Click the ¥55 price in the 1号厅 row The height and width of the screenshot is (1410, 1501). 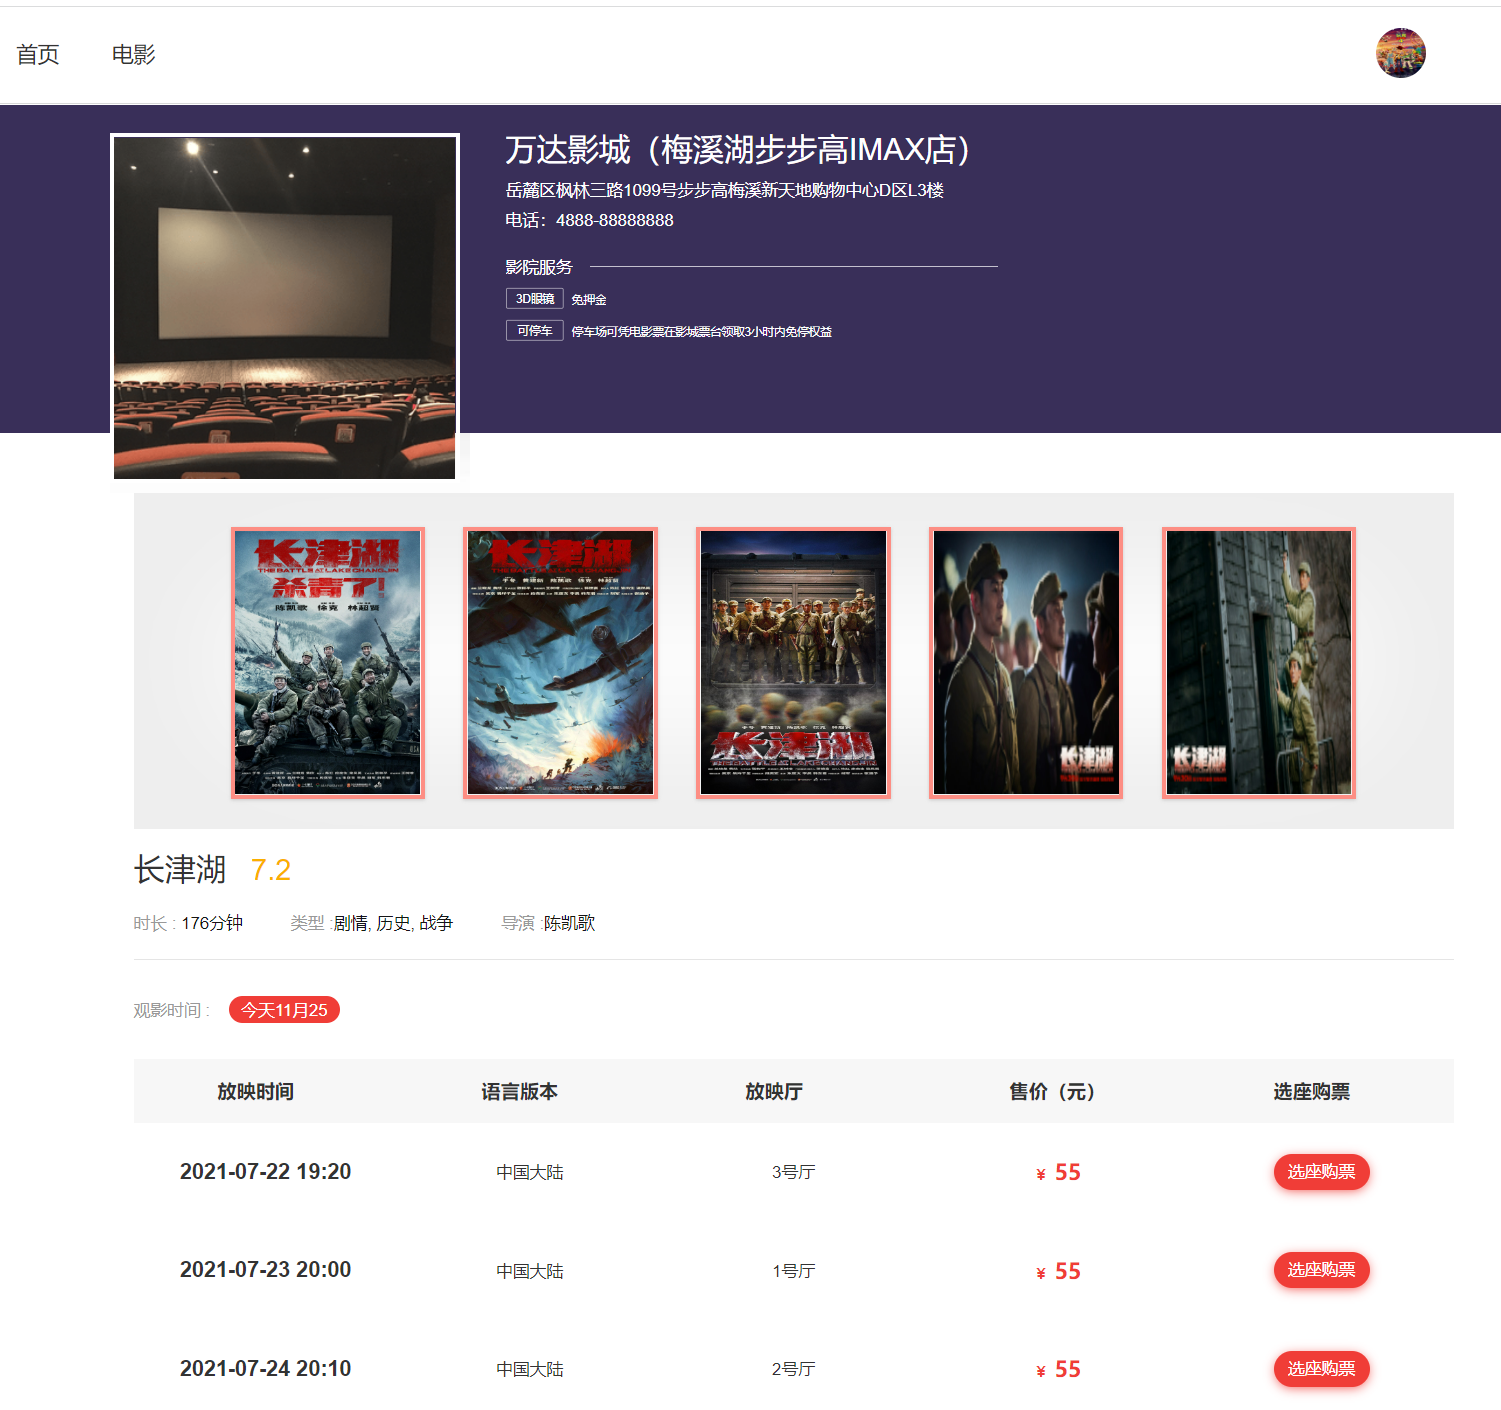click(x=1058, y=1271)
